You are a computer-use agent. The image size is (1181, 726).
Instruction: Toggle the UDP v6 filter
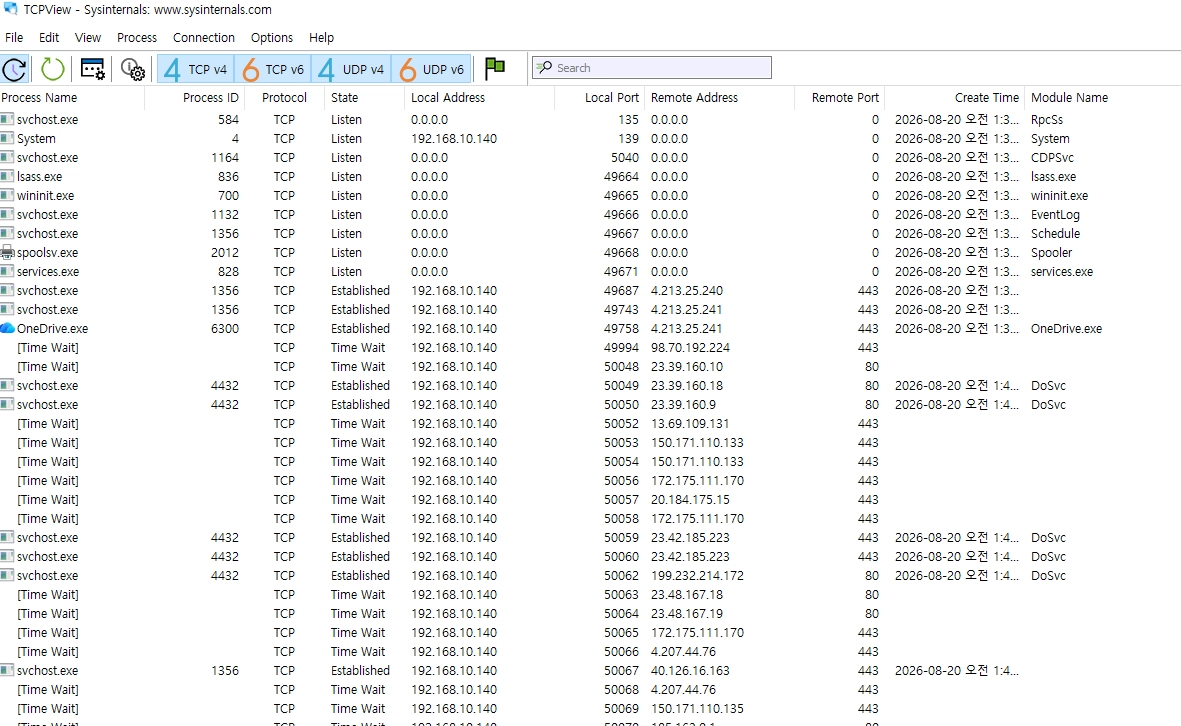(432, 69)
